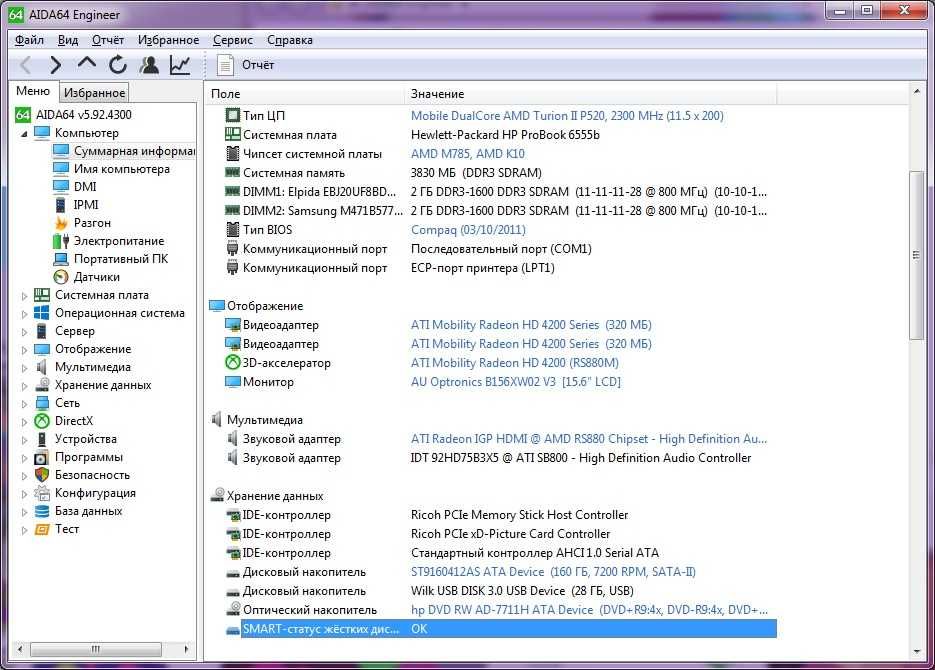Click the user silhouette toolbar icon

click(x=148, y=64)
